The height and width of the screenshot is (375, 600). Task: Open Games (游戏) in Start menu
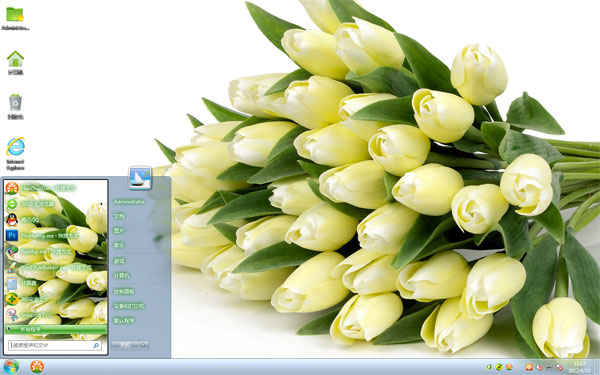click(119, 261)
